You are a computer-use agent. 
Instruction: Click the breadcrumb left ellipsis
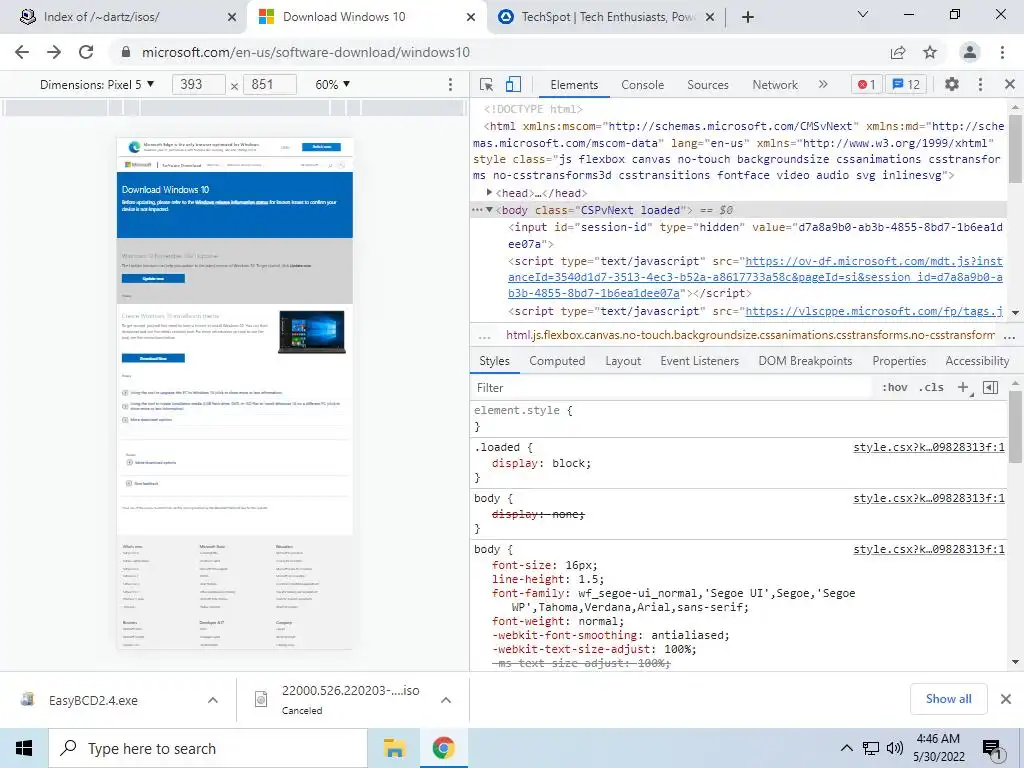click(x=484, y=337)
